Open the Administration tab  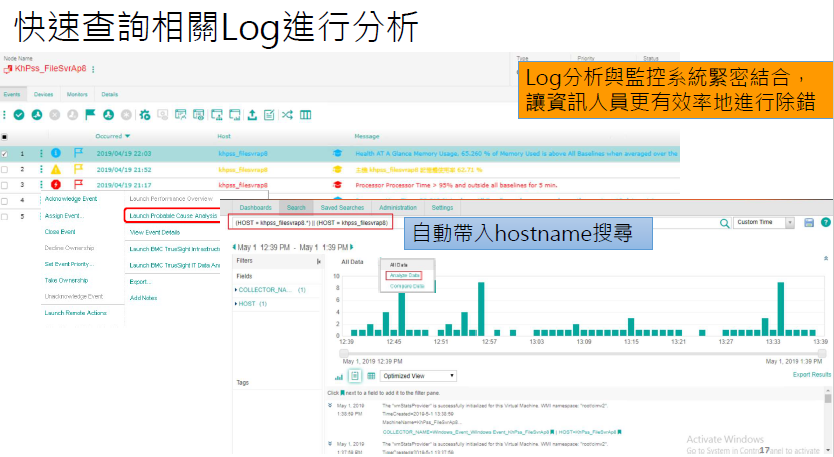click(x=398, y=207)
